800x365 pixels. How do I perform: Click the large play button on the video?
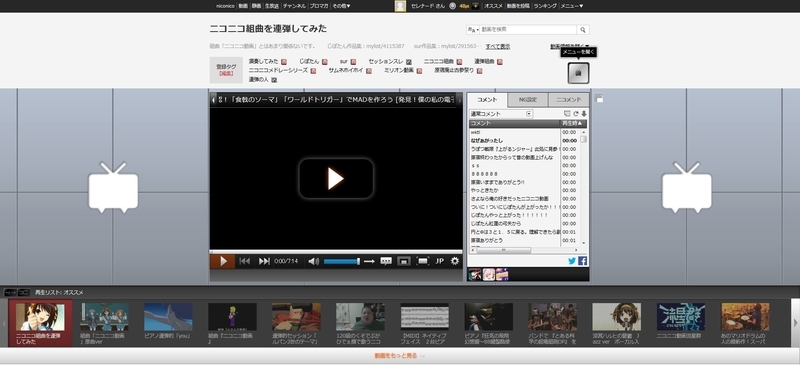[x=336, y=178]
